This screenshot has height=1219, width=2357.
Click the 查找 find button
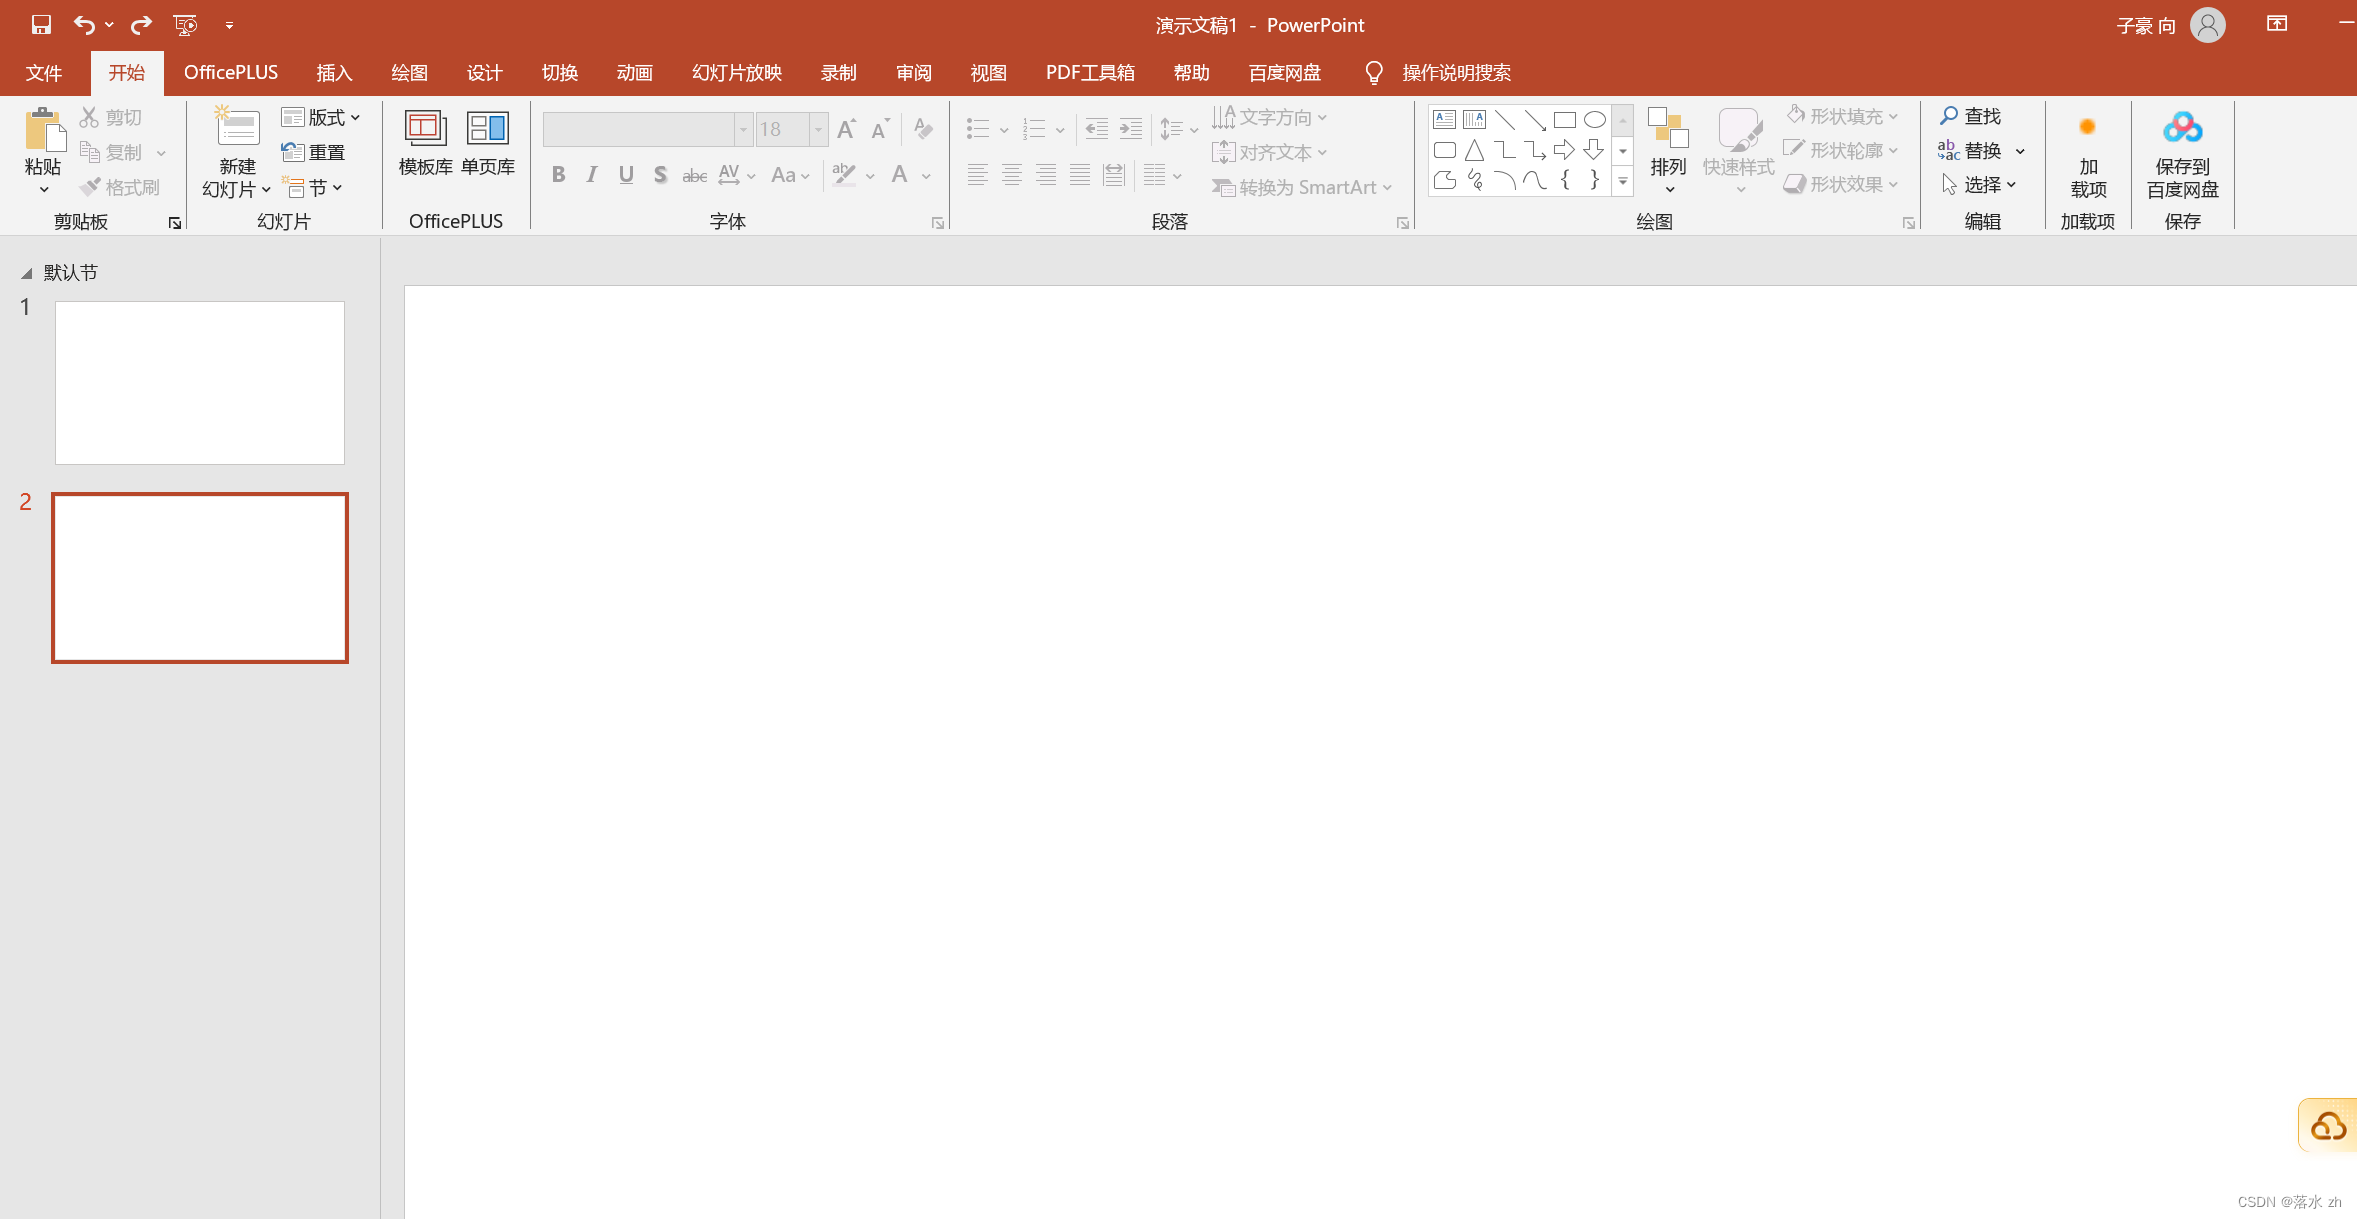[x=1970, y=116]
